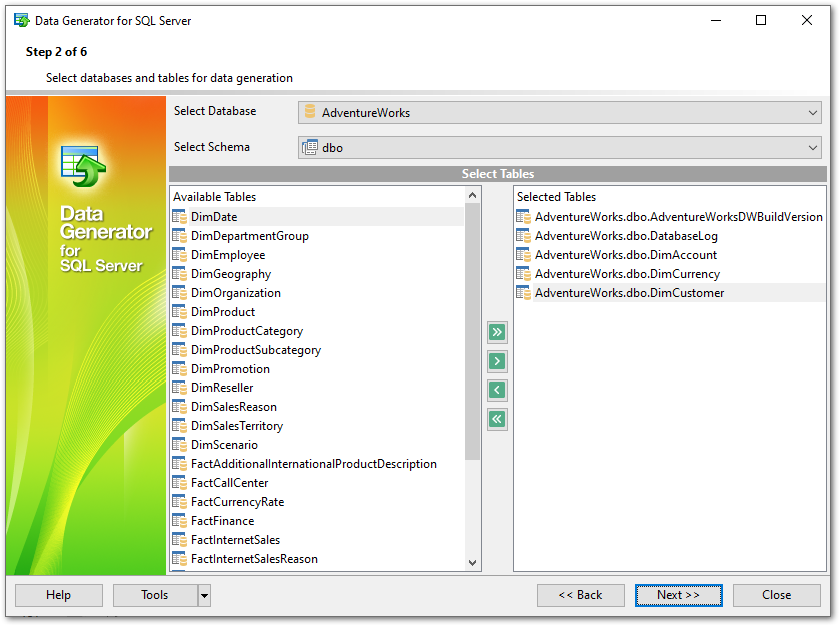This screenshot has height=626, width=840.
Task: Select DimScenario in Available Tables
Action: point(318,445)
